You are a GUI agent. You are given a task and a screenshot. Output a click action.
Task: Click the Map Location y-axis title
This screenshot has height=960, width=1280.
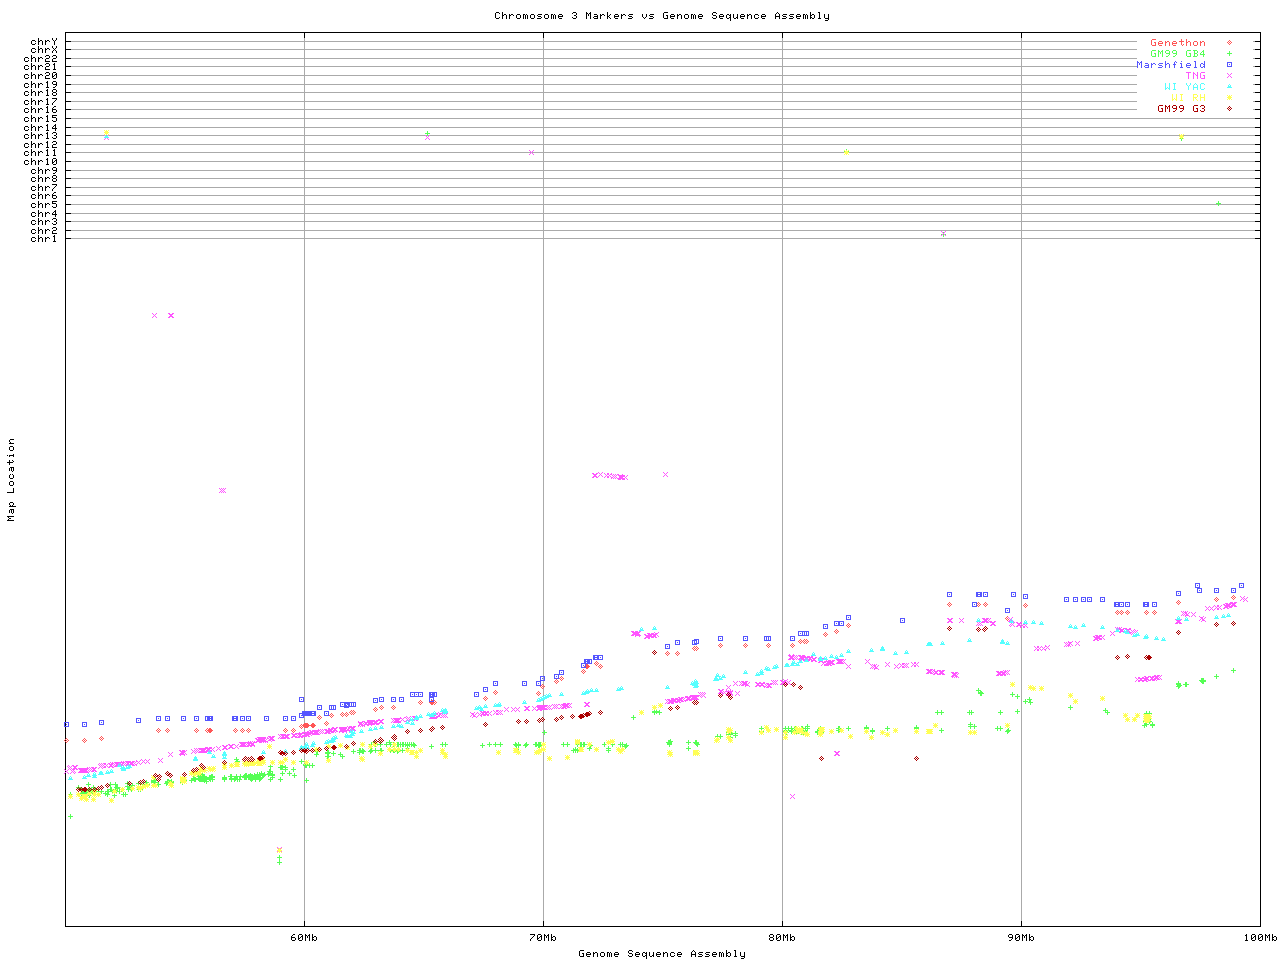point(12,480)
